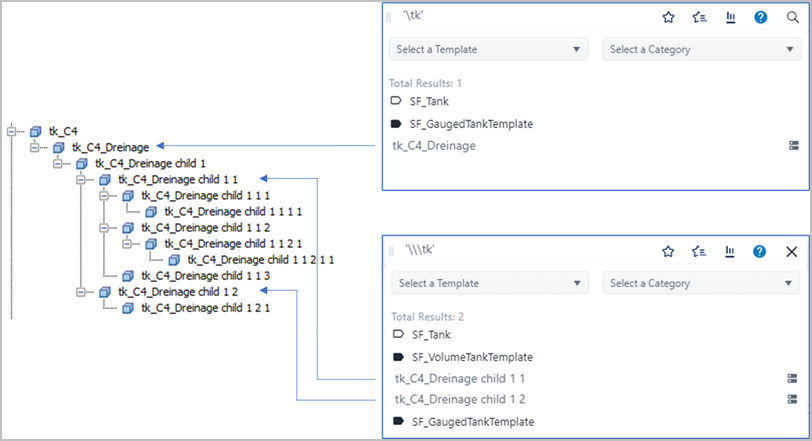Click server icon beside tk_C4_Dreinage result
The width and height of the screenshot is (812, 441).
793,146
